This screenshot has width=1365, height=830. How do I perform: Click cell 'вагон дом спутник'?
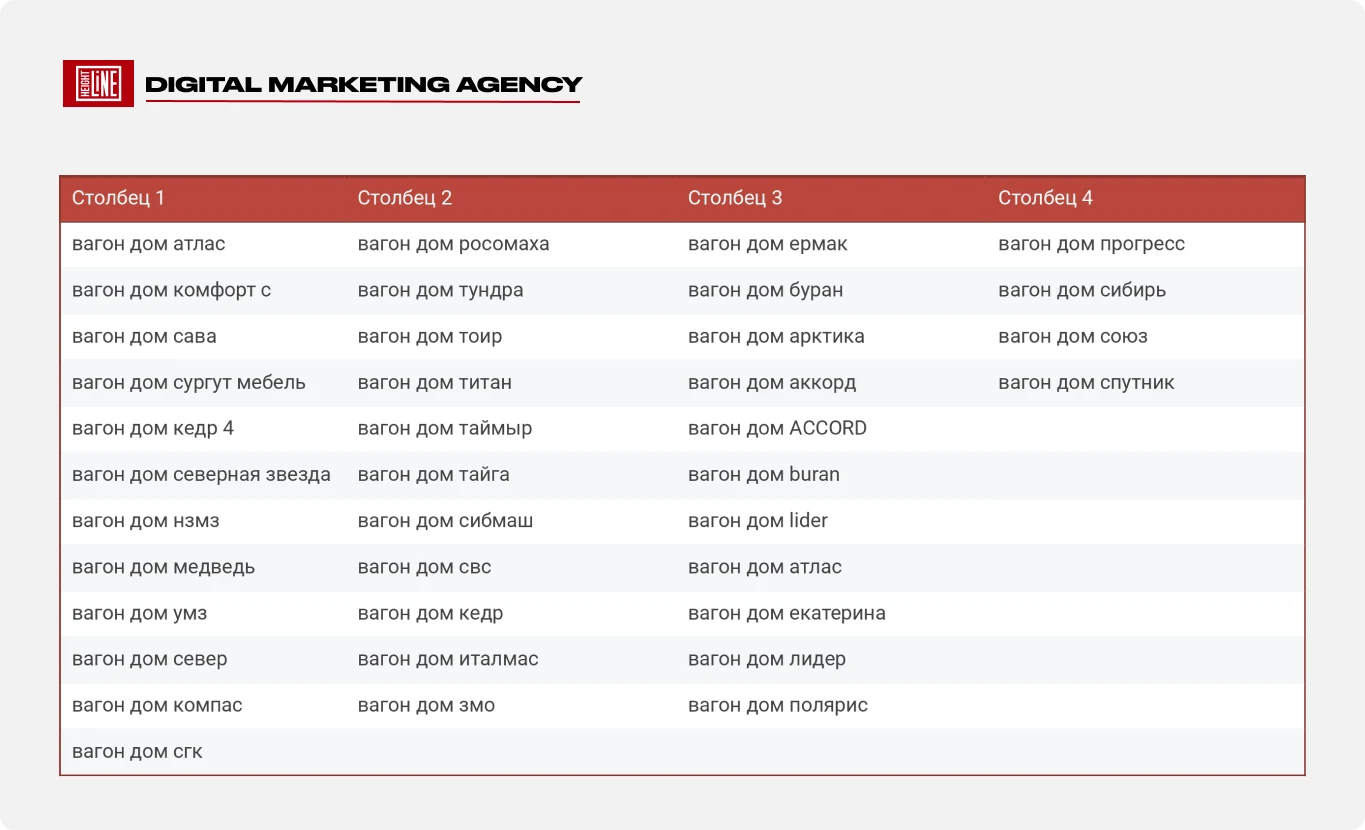[1086, 382]
